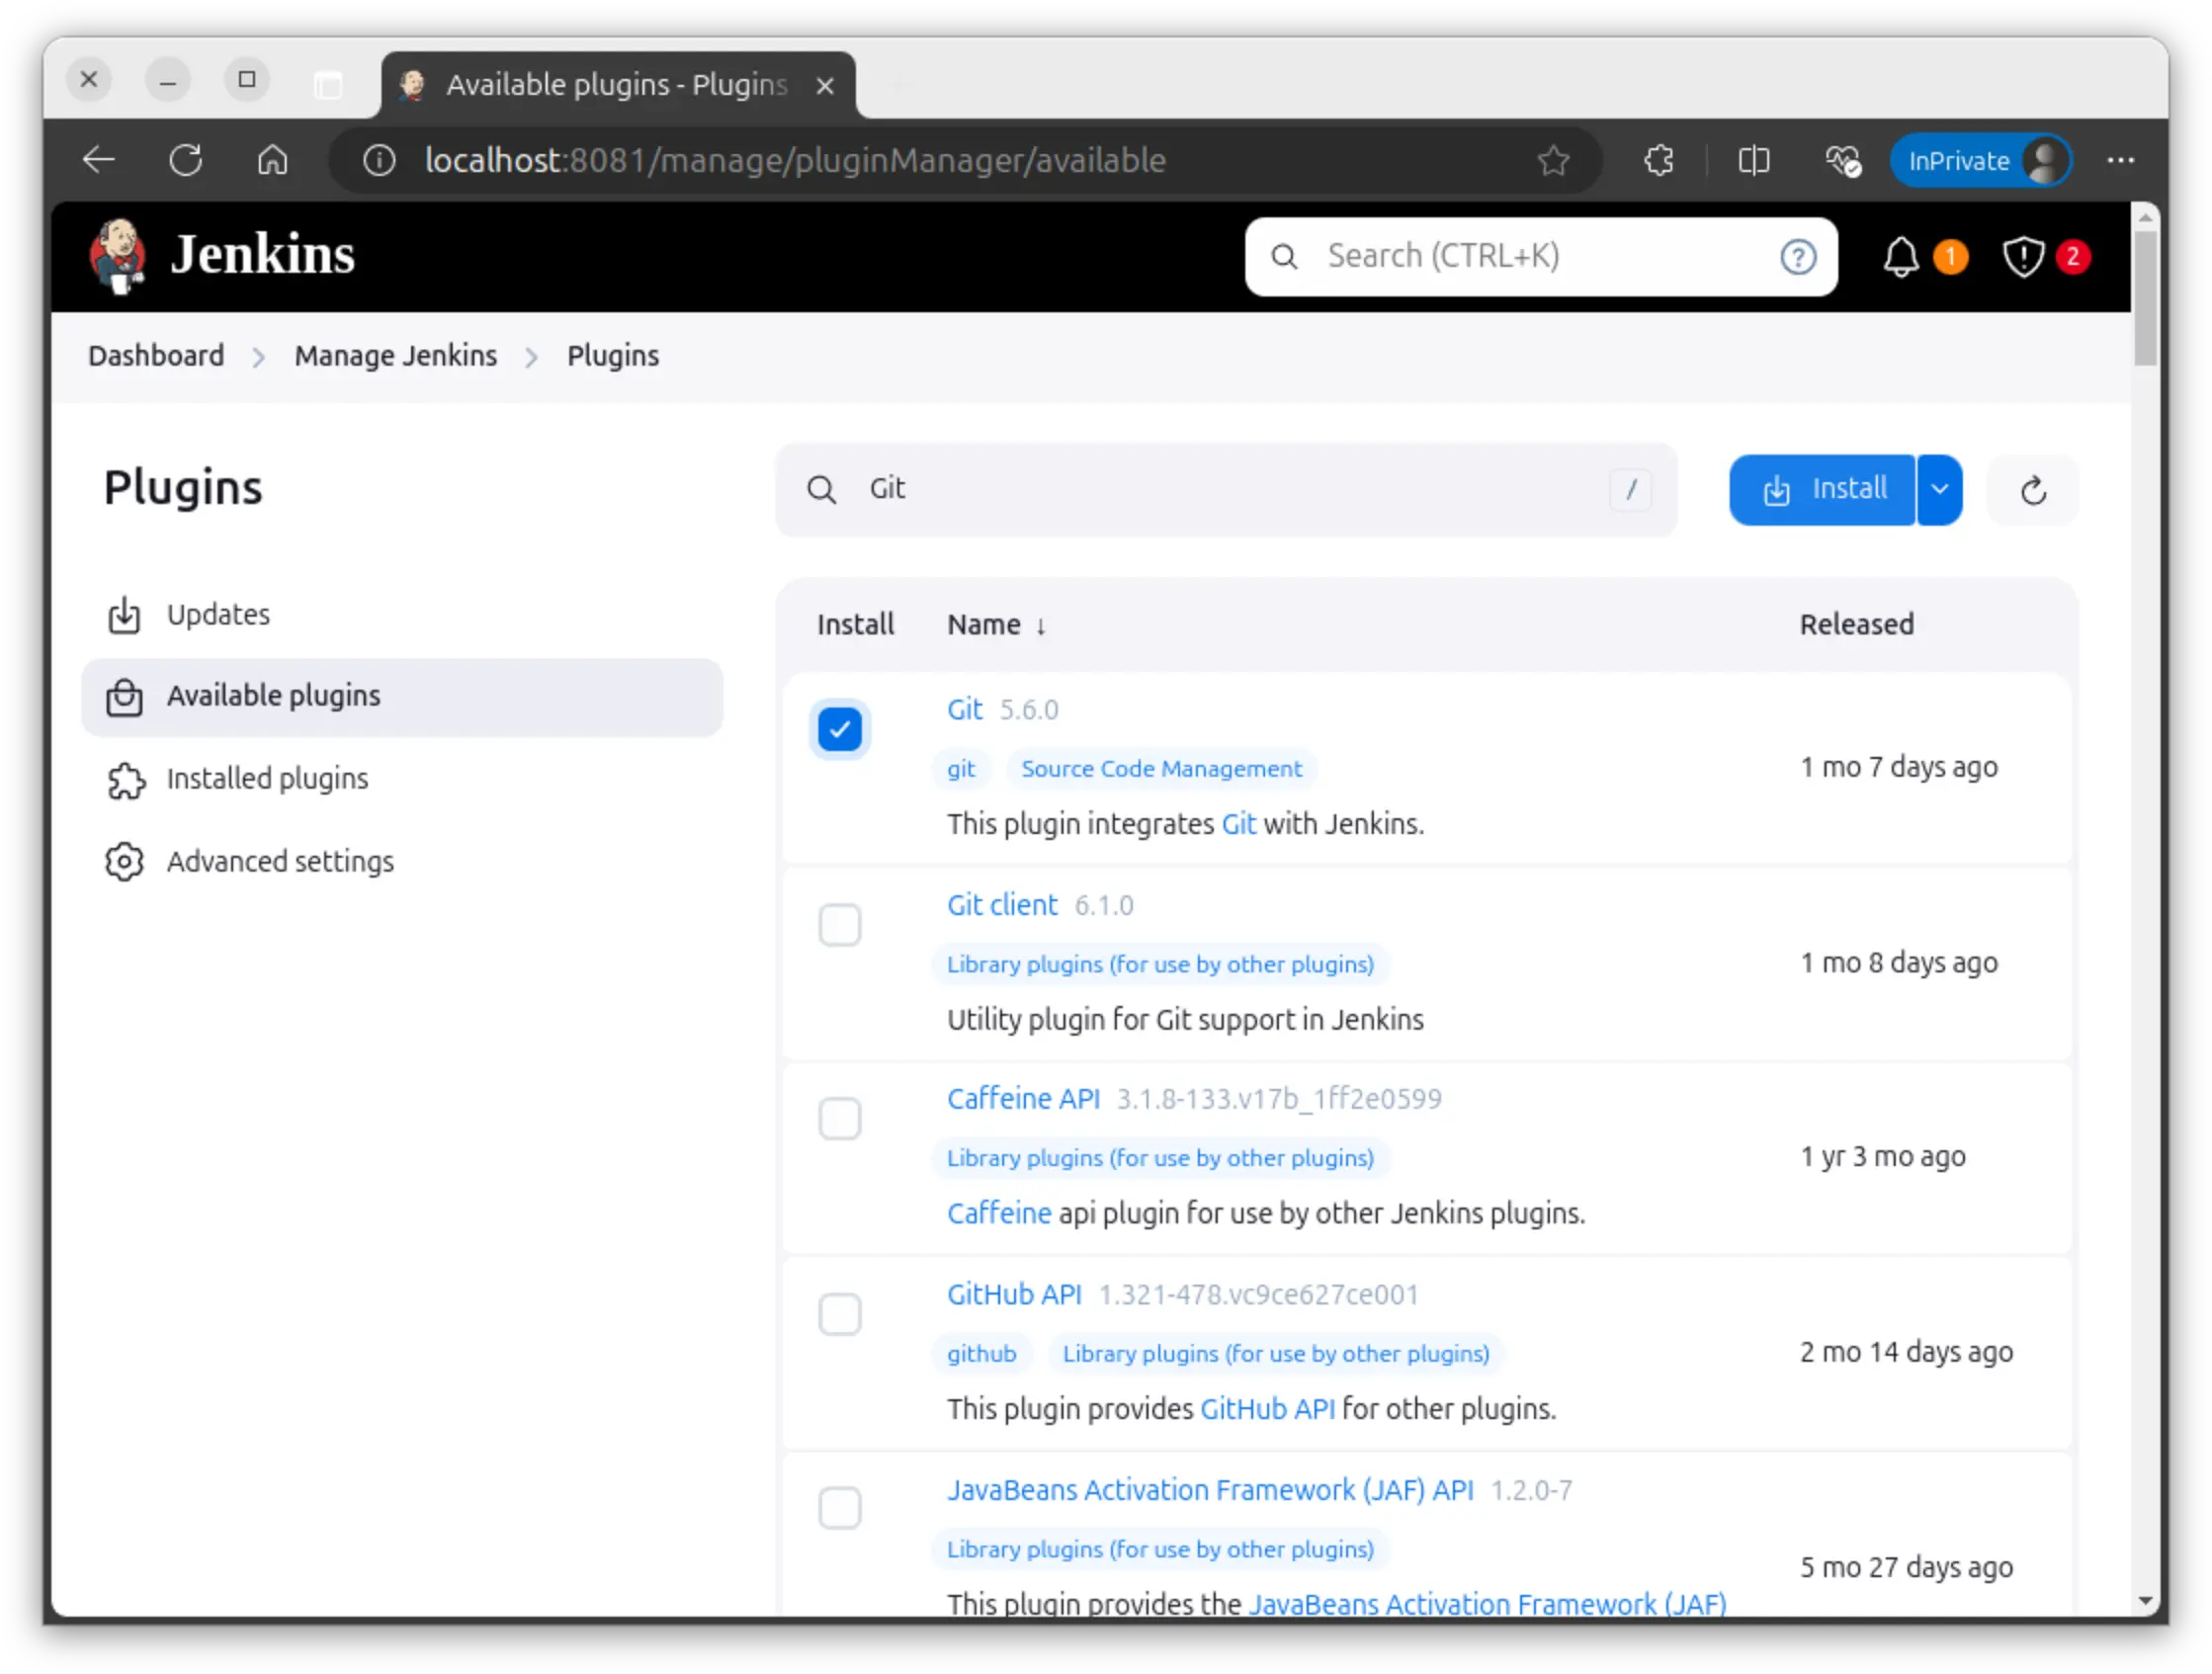Click the notifications bell icon
The height and width of the screenshot is (1674, 2212).
click(1900, 257)
